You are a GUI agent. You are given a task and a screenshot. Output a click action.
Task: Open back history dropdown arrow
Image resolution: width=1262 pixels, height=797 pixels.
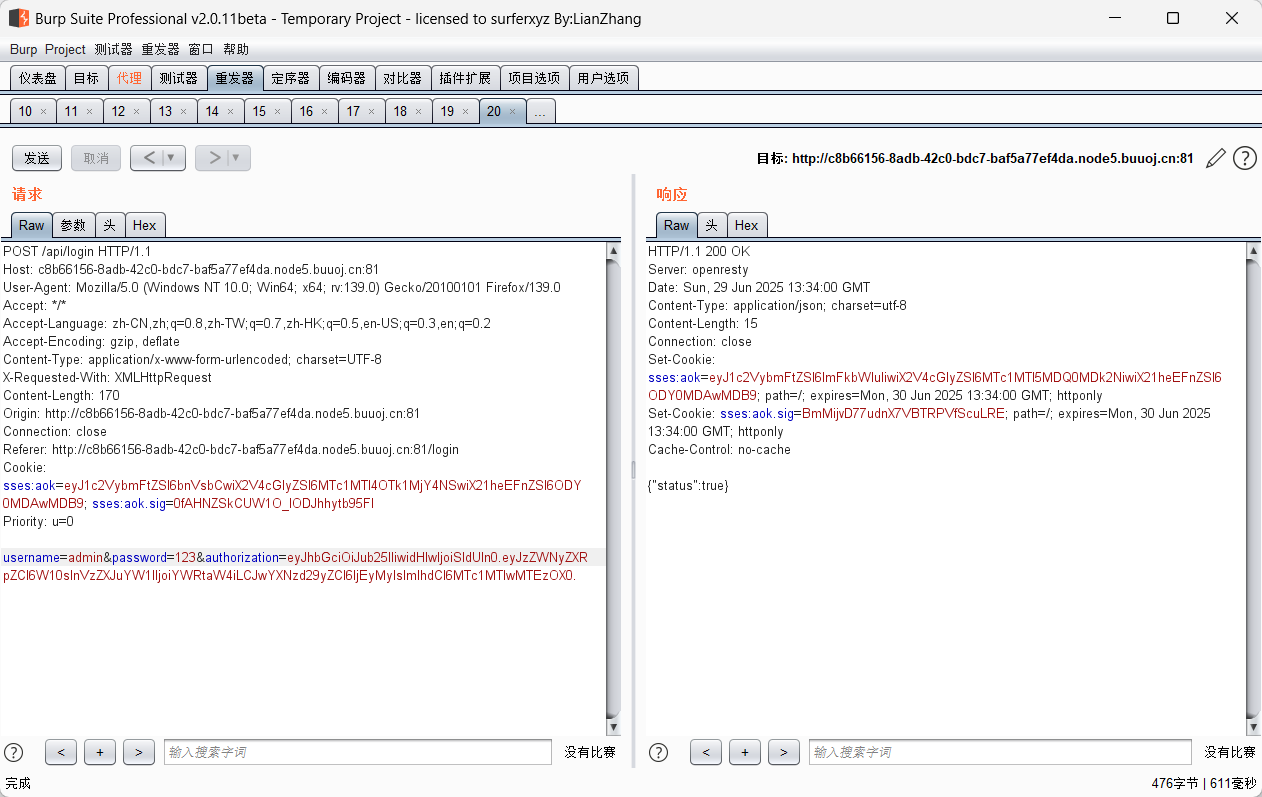pos(173,158)
